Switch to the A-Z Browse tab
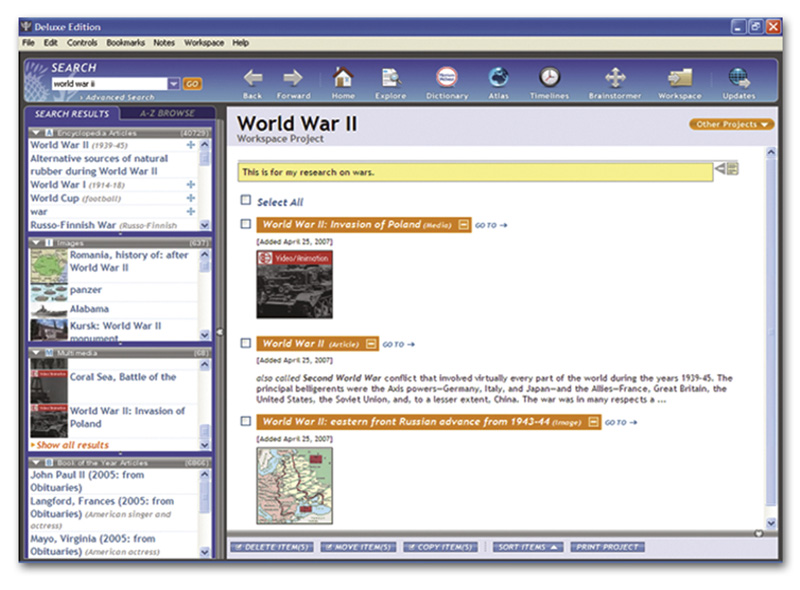This screenshot has width=800, height=590. [166, 113]
